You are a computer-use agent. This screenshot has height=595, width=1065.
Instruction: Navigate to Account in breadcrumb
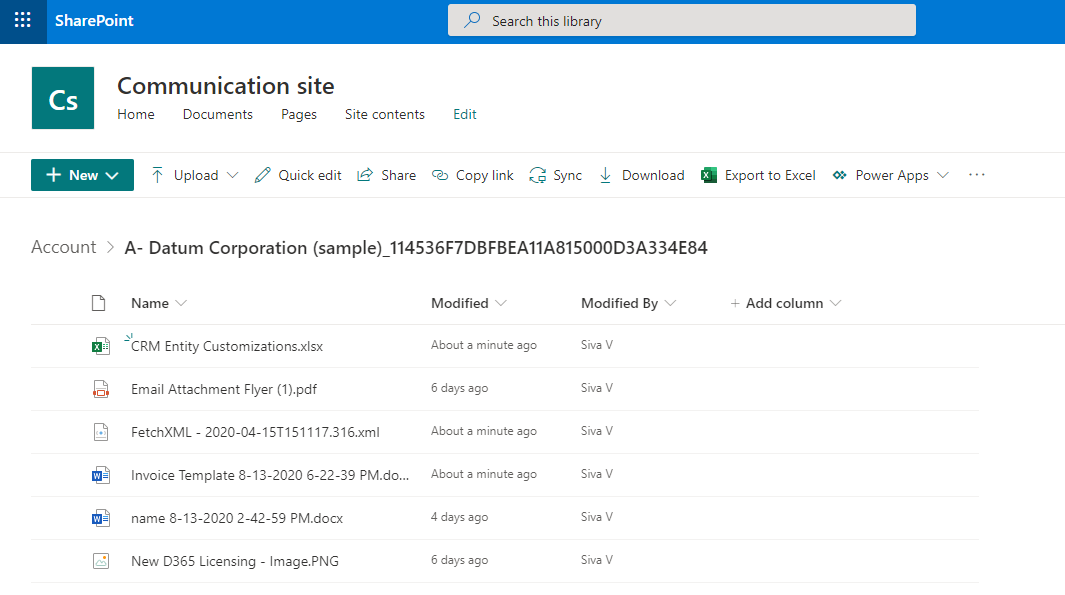tap(64, 247)
